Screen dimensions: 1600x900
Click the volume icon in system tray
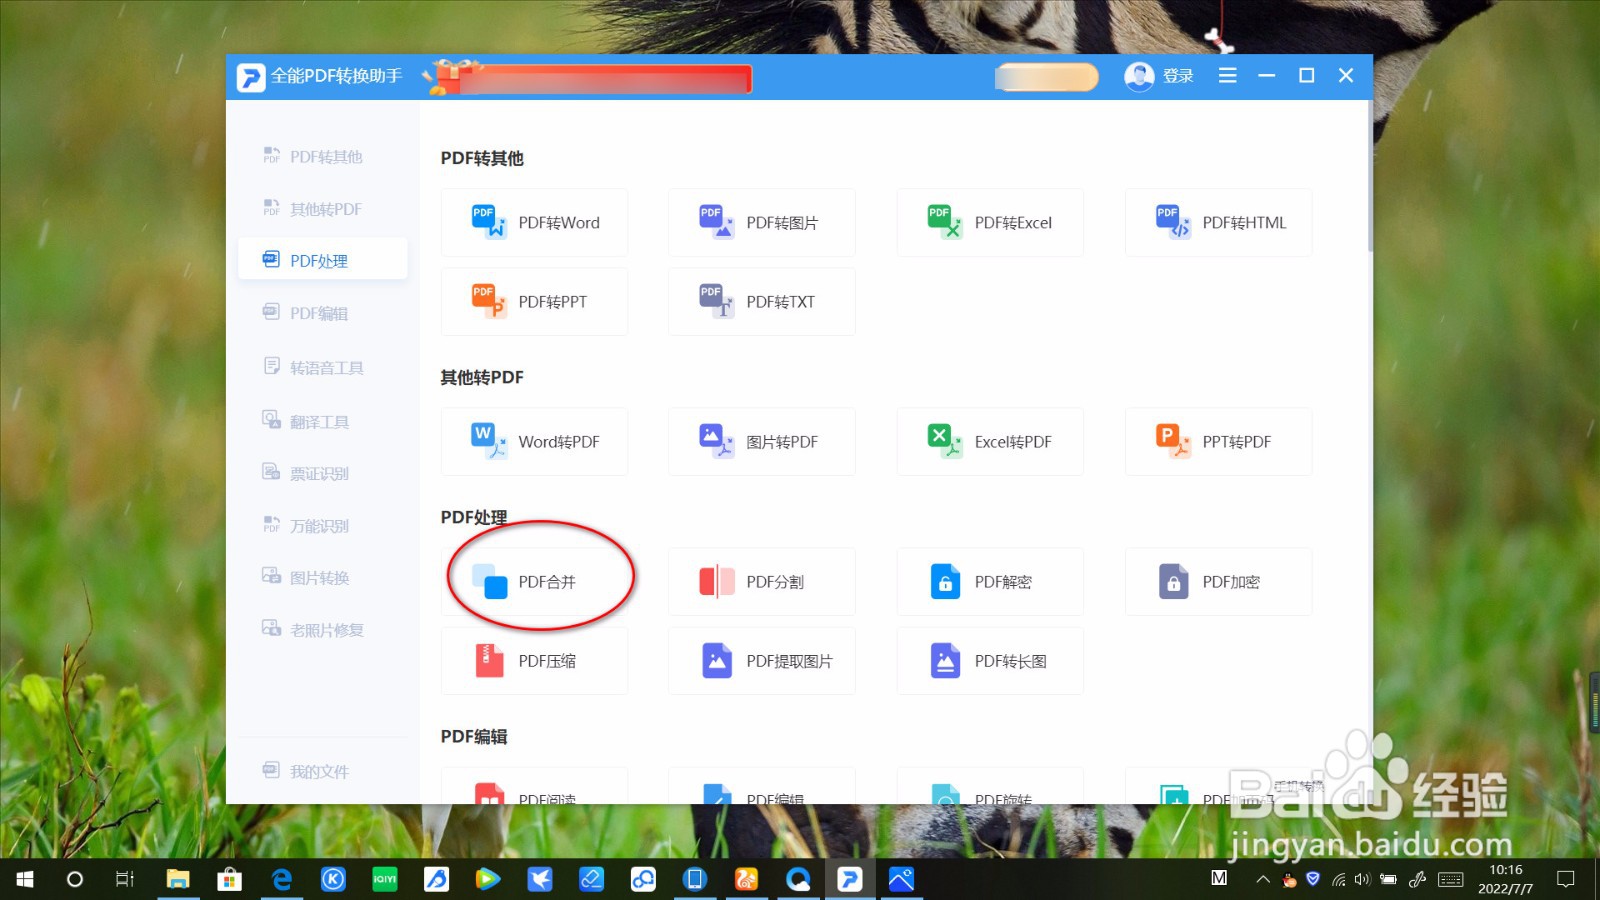click(x=1362, y=880)
